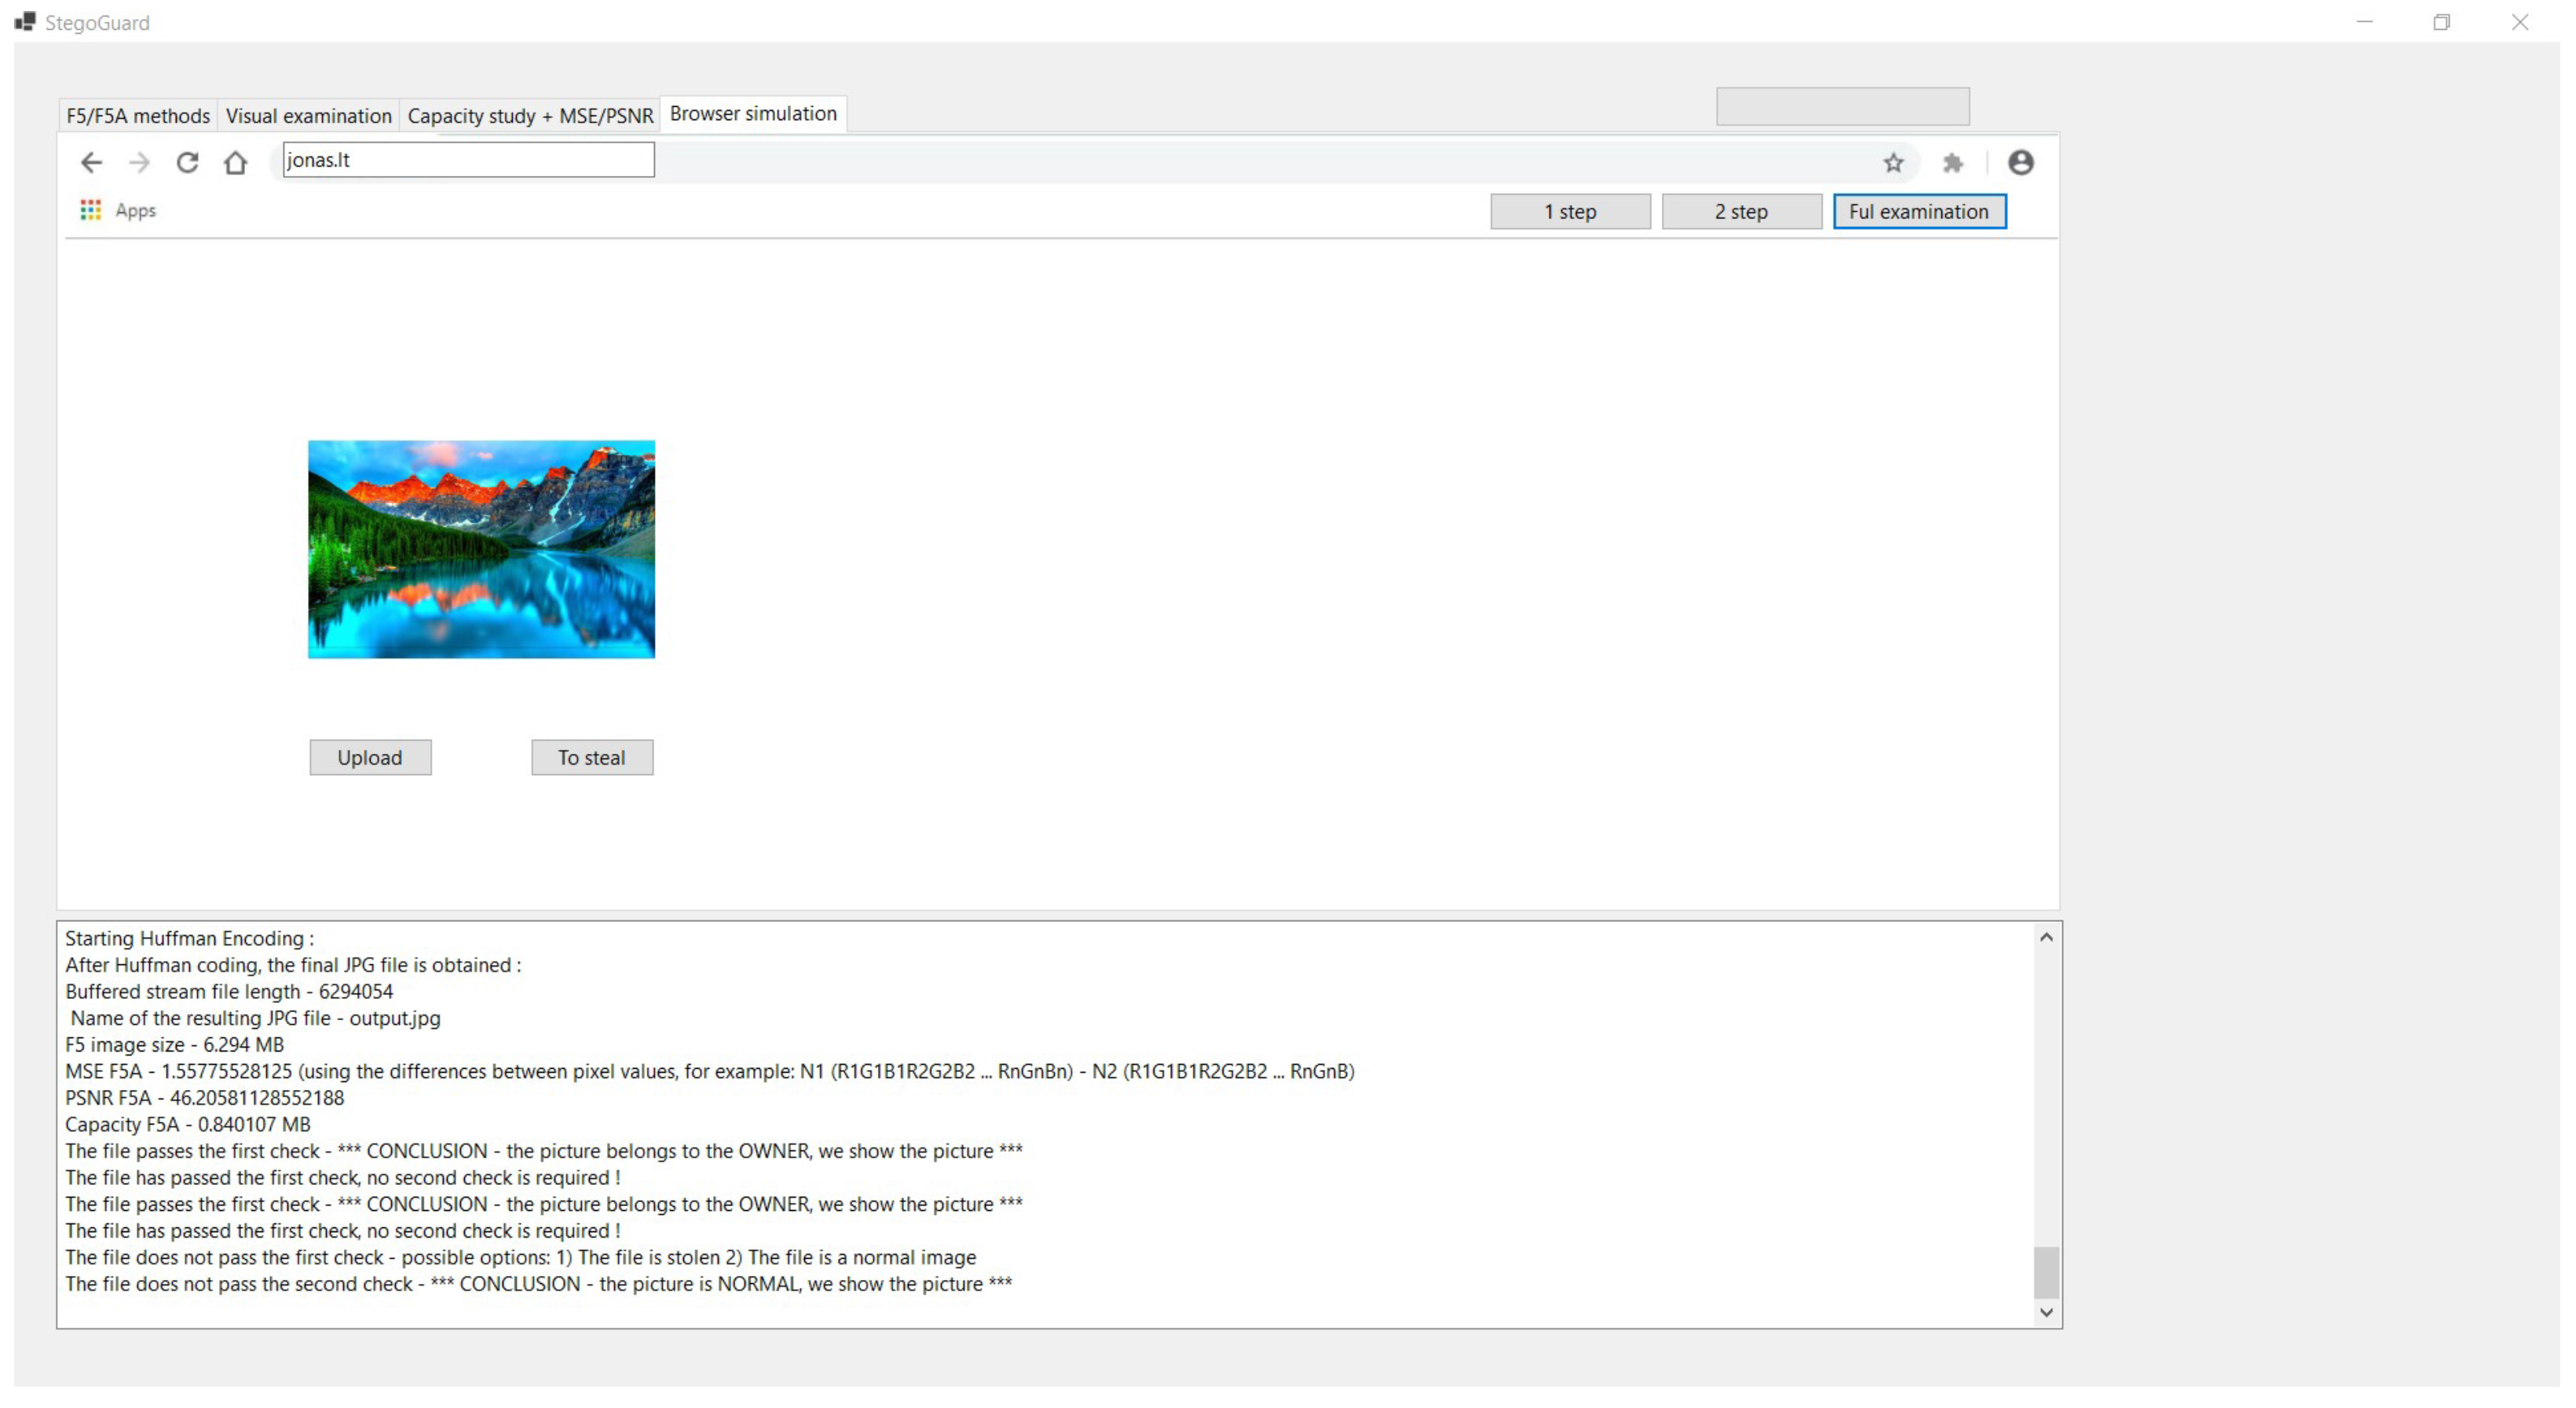Select Capacity study + MSE/PSNR tab

tap(530, 116)
